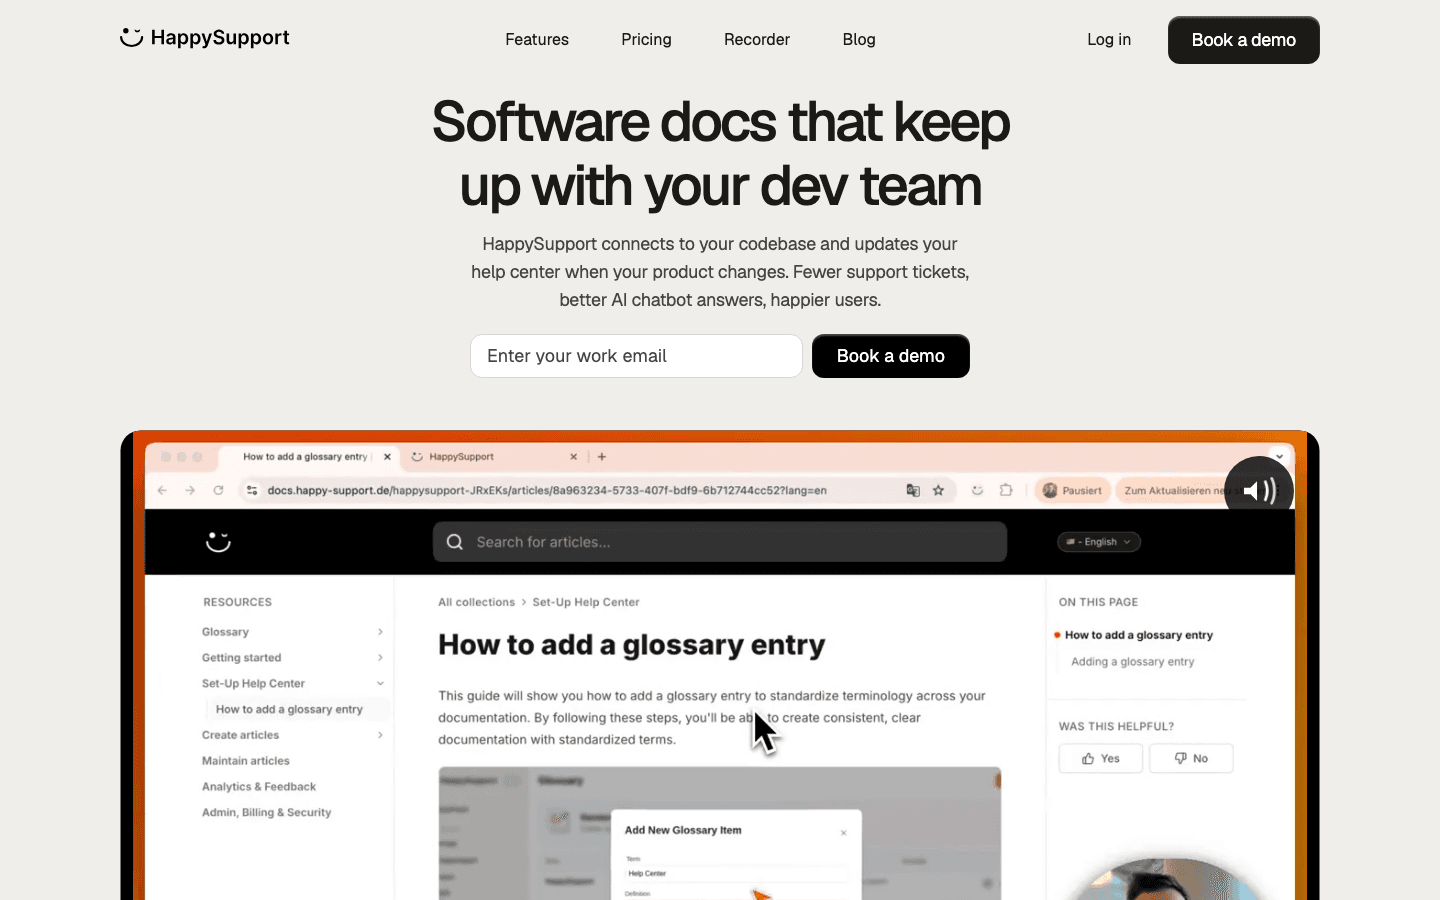Click the magnifier icon in search bar
This screenshot has width=1440, height=900.
coord(455,542)
